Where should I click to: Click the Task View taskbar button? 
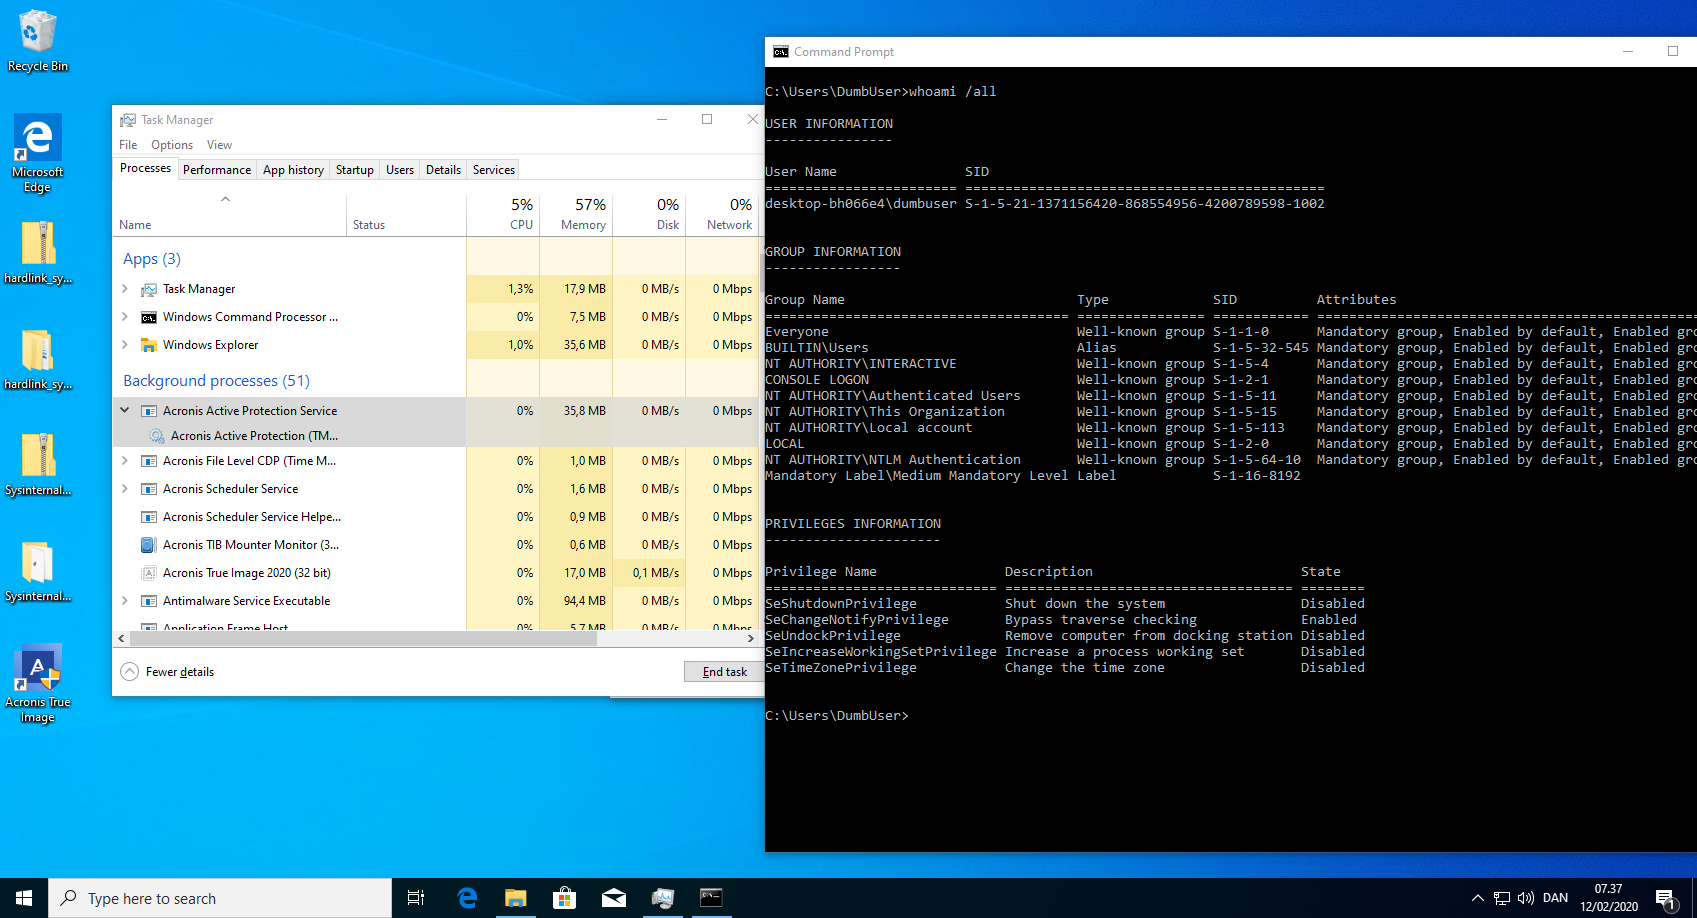click(x=416, y=898)
